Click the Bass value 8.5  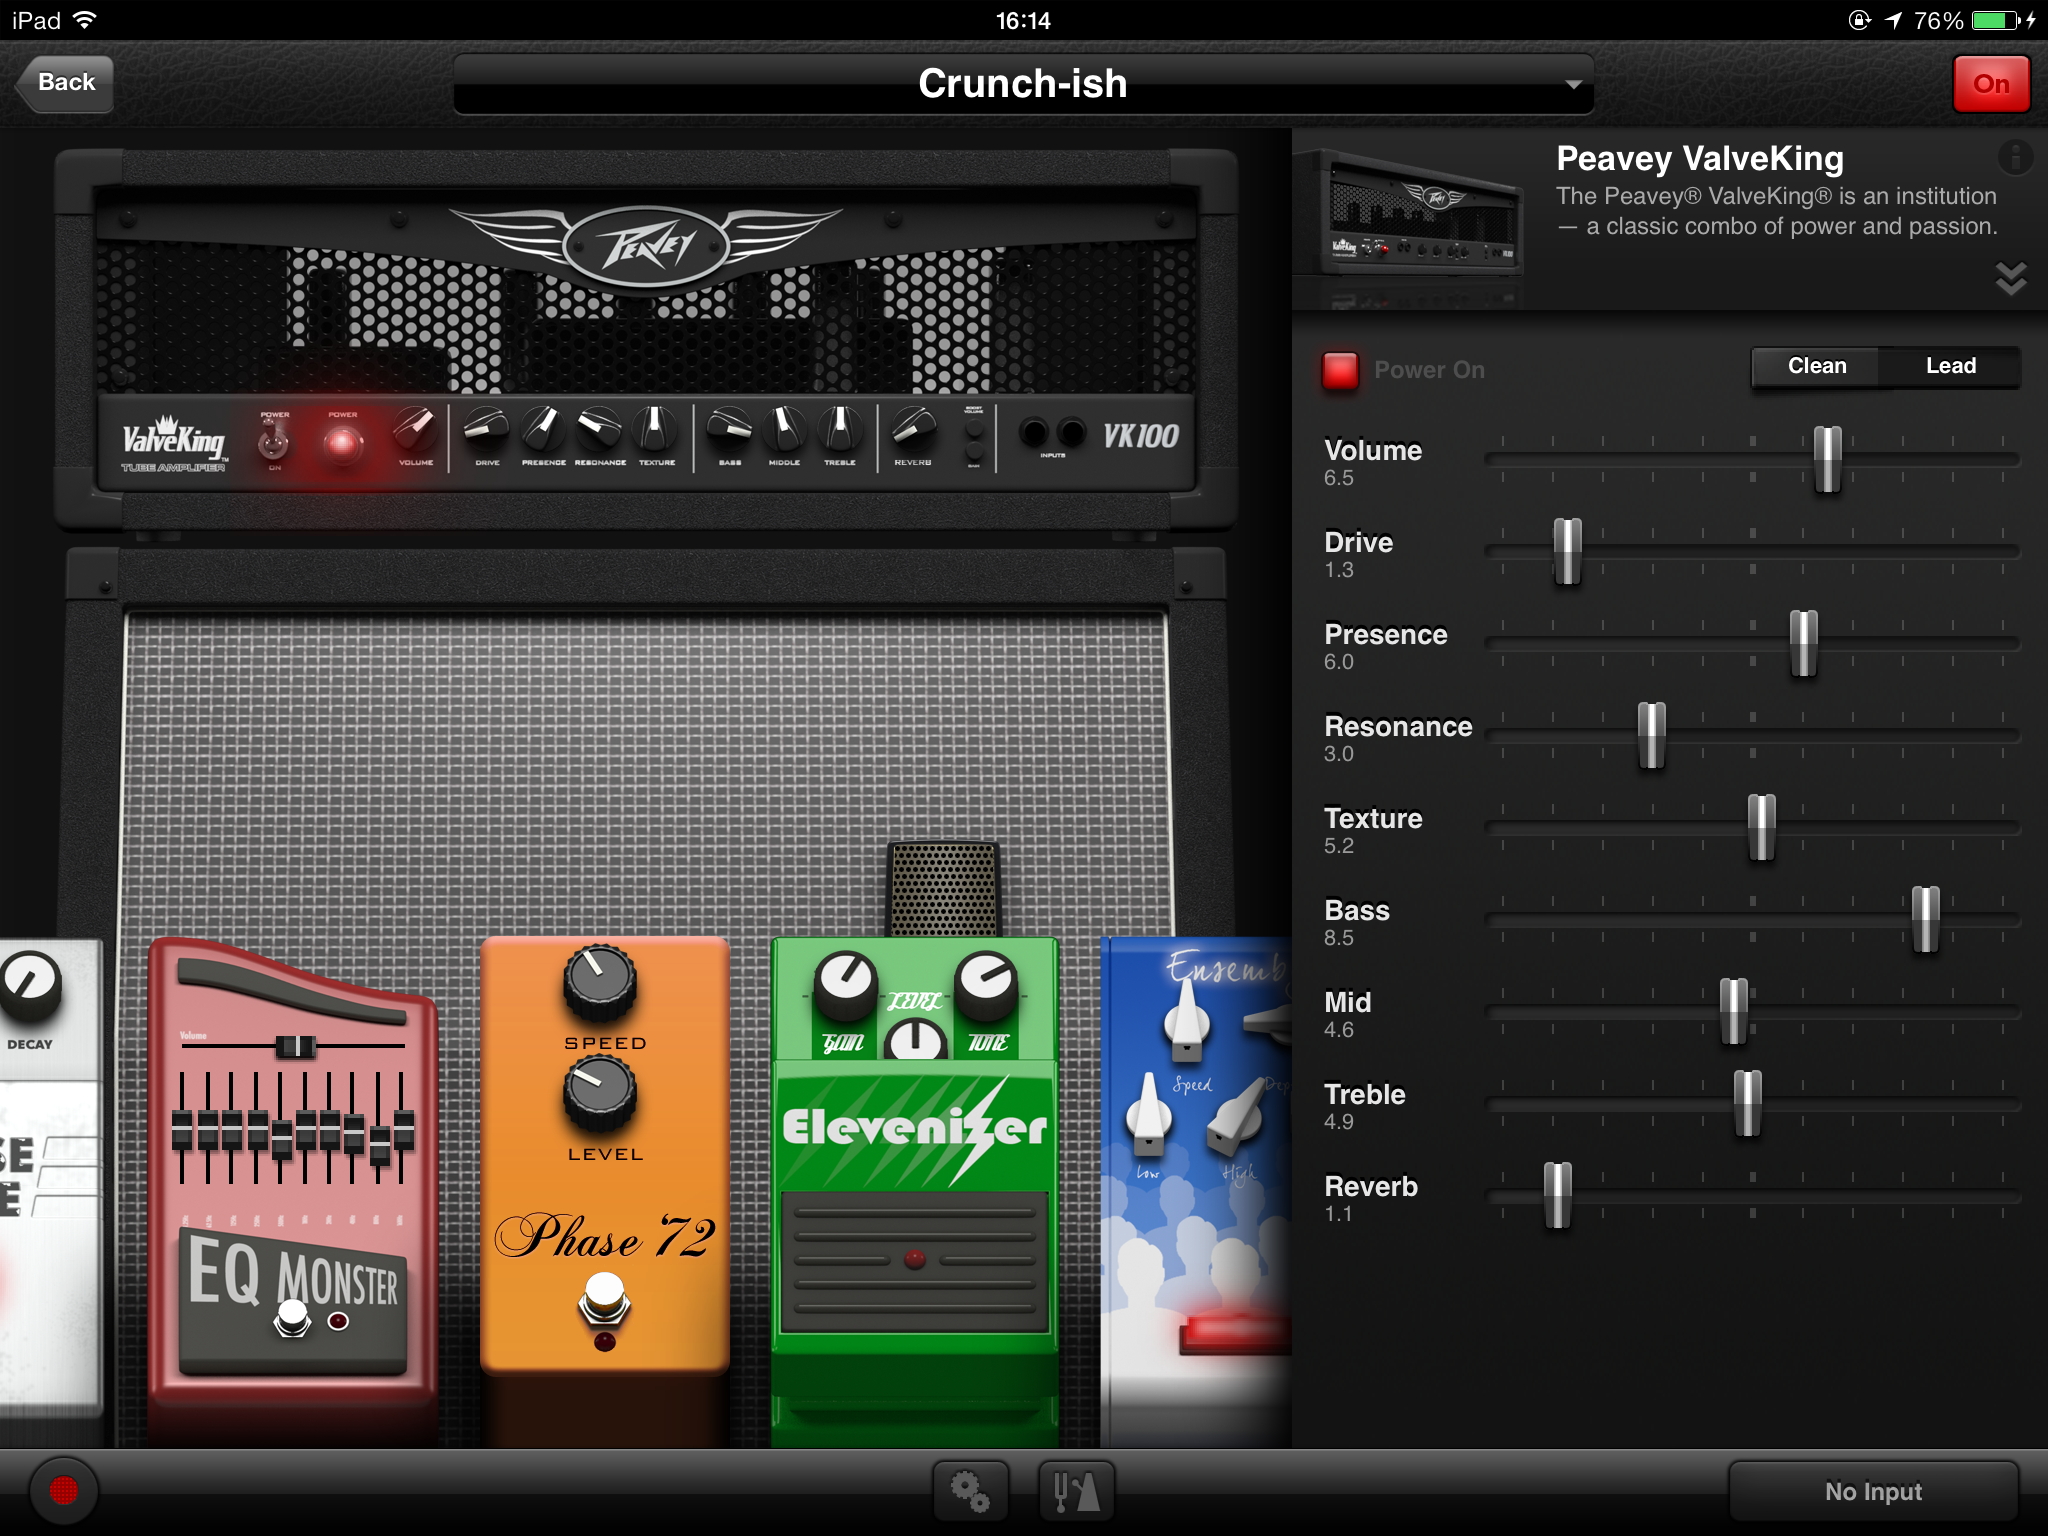click(x=1339, y=938)
